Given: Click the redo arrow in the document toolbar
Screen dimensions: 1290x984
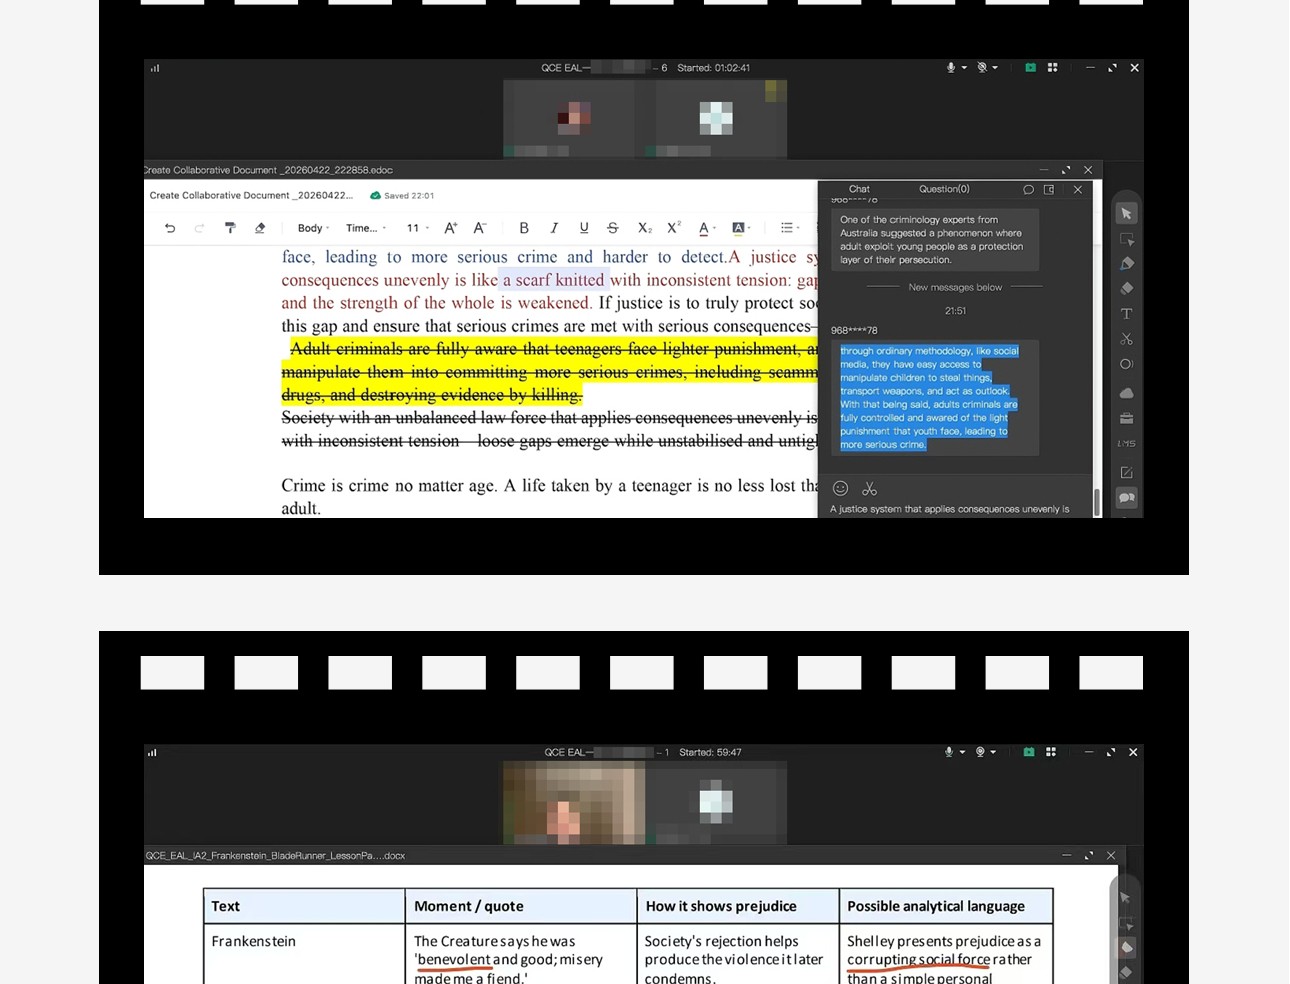Looking at the screenshot, I should (199, 228).
